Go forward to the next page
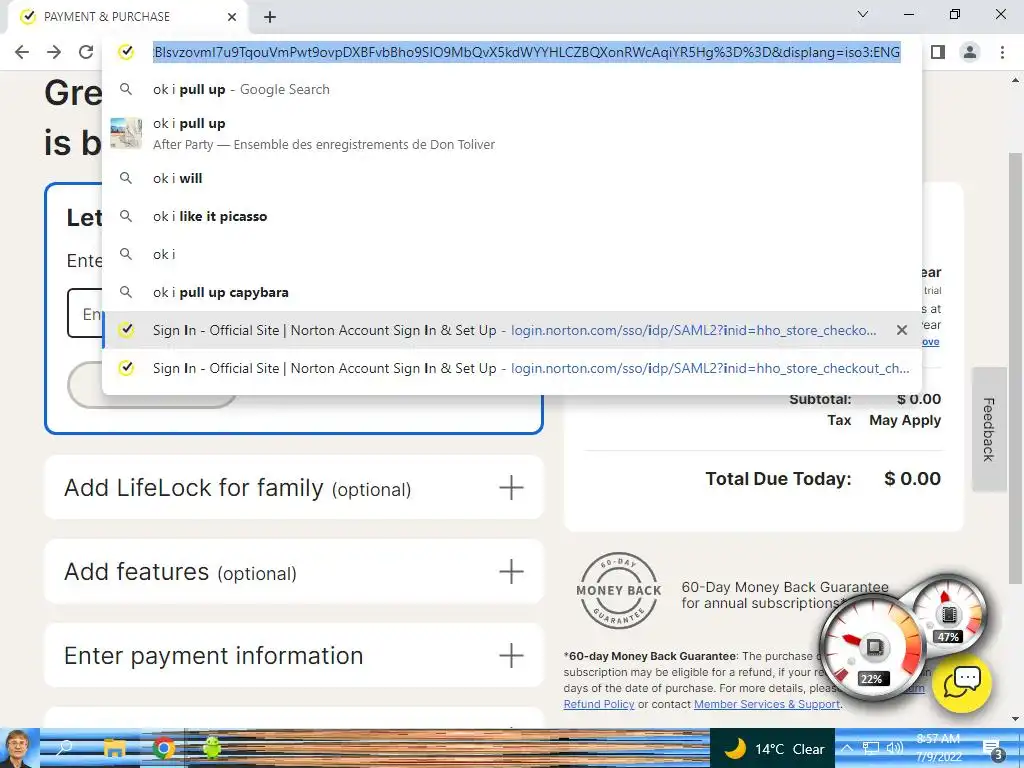This screenshot has width=1024, height=768. 54,52
